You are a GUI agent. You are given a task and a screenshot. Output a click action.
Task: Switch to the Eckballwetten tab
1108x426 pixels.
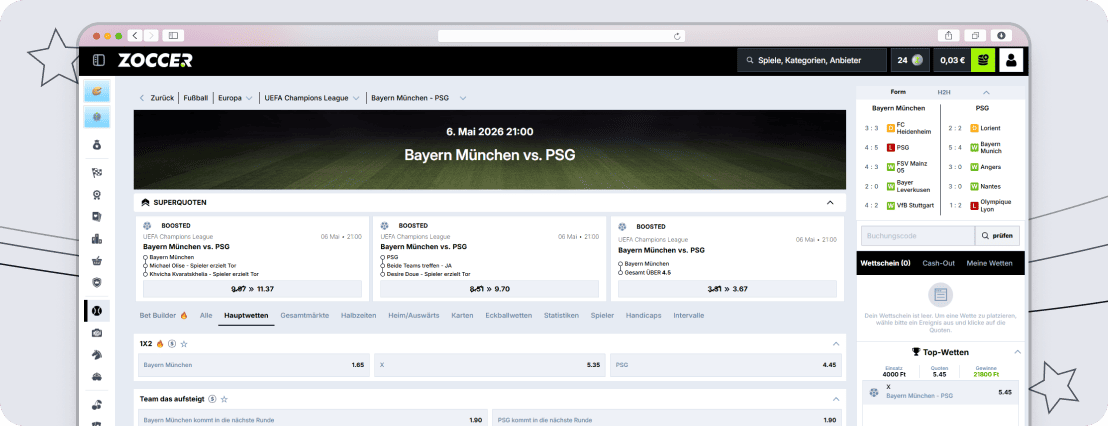pos(509,316)
